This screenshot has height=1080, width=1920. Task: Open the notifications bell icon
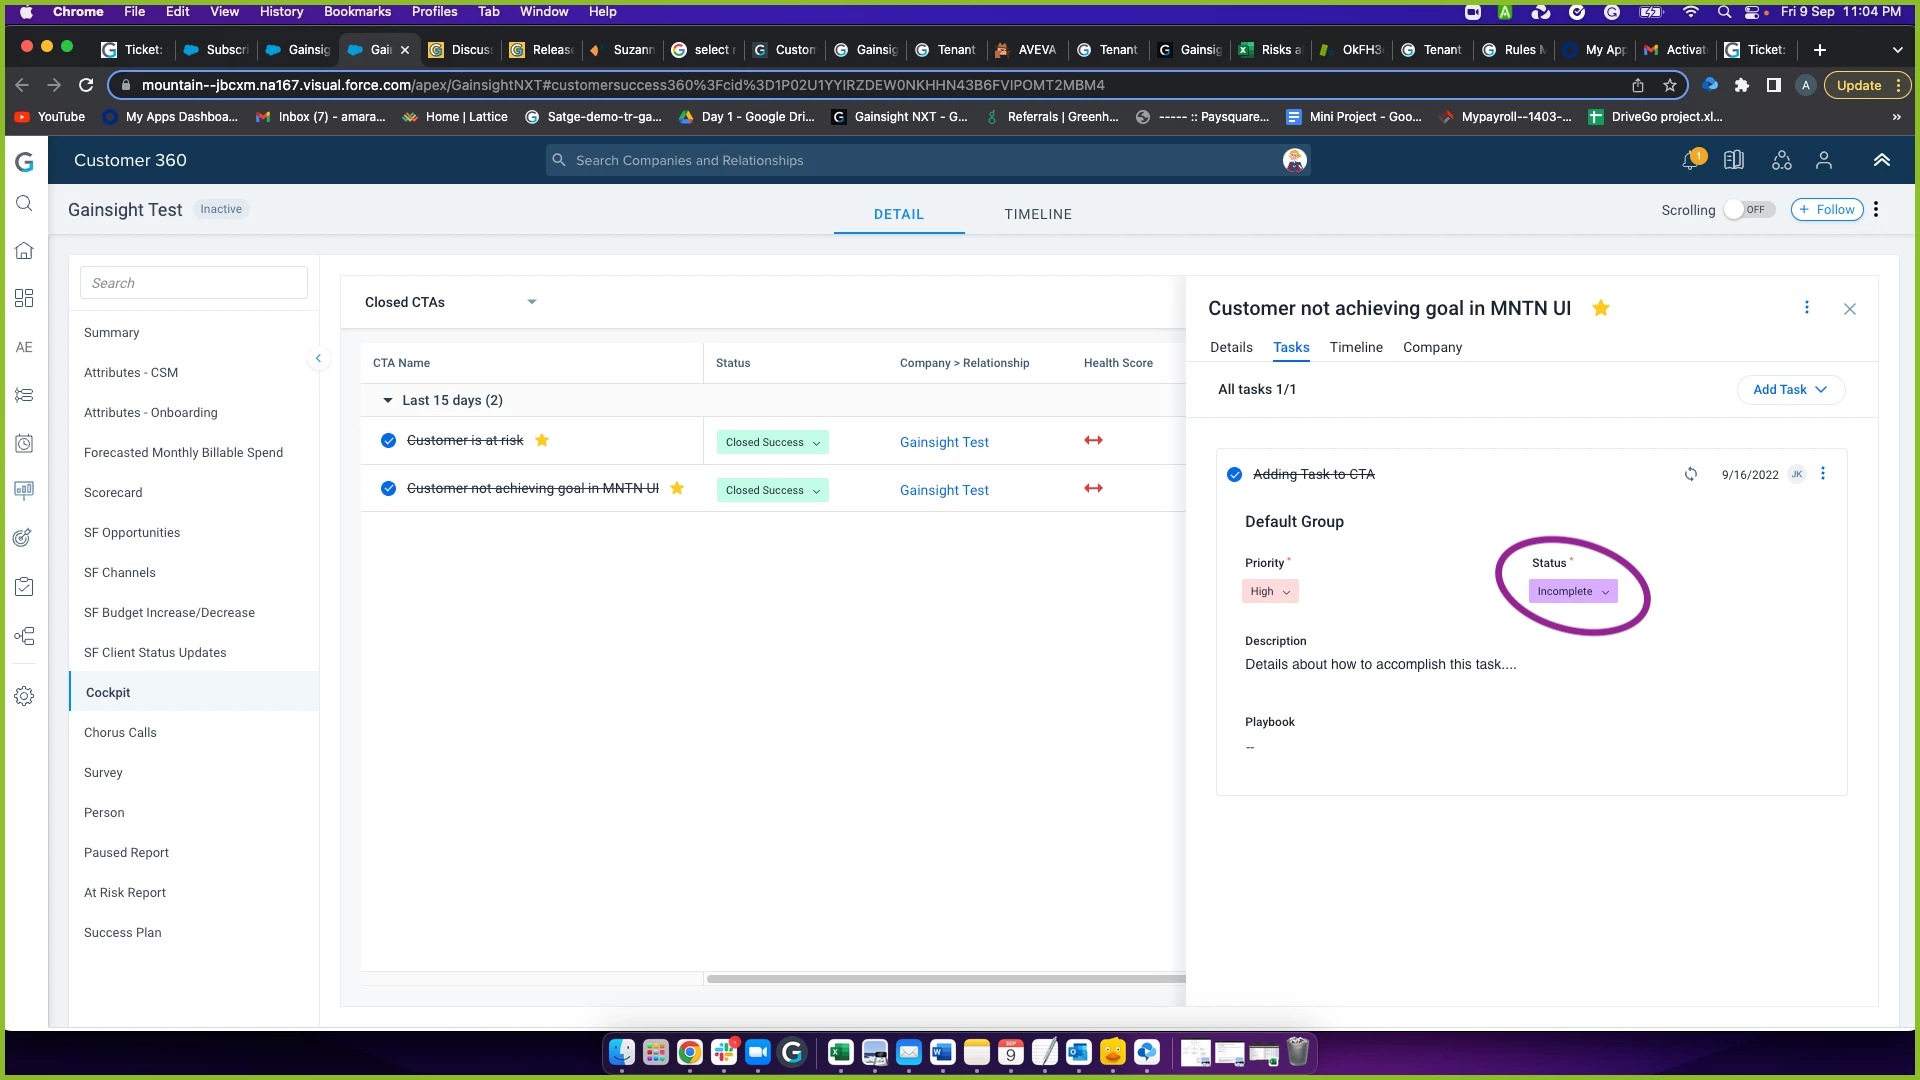click(x=1691, y=160)
